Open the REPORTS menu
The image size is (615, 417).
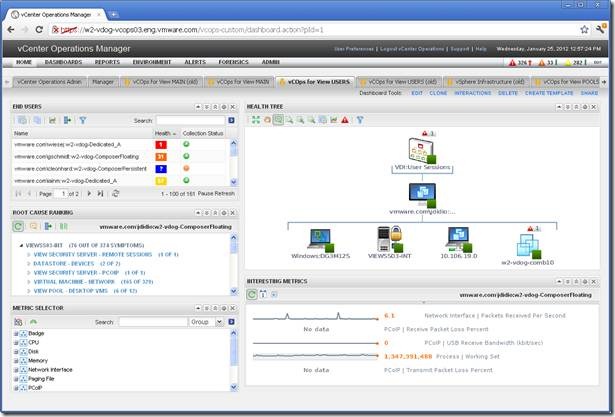[x=107, y=62]
